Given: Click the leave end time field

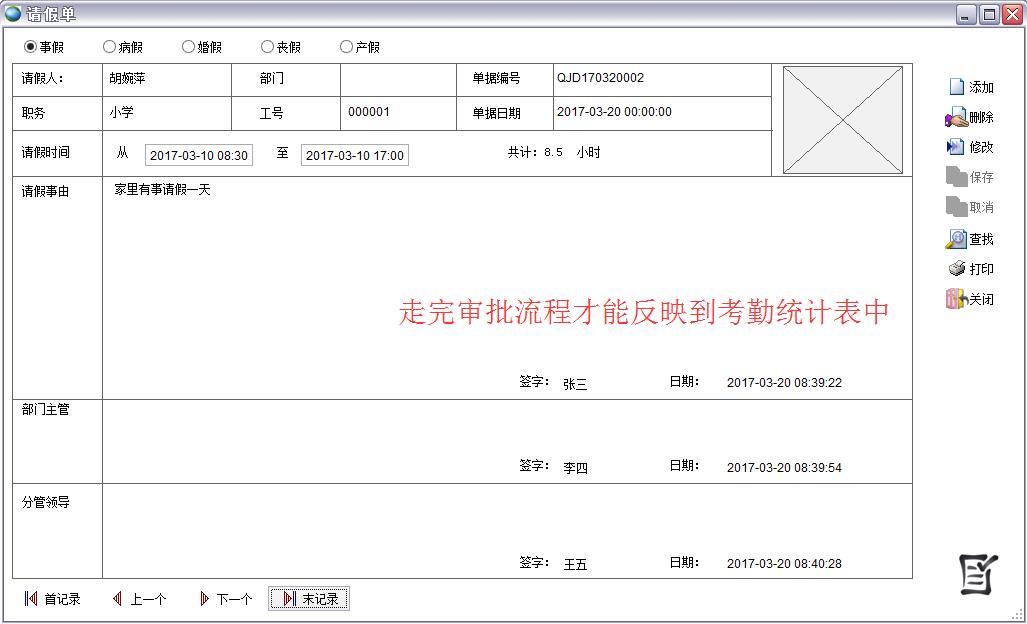Looking at the screenshot, I should tap(354, 156).
